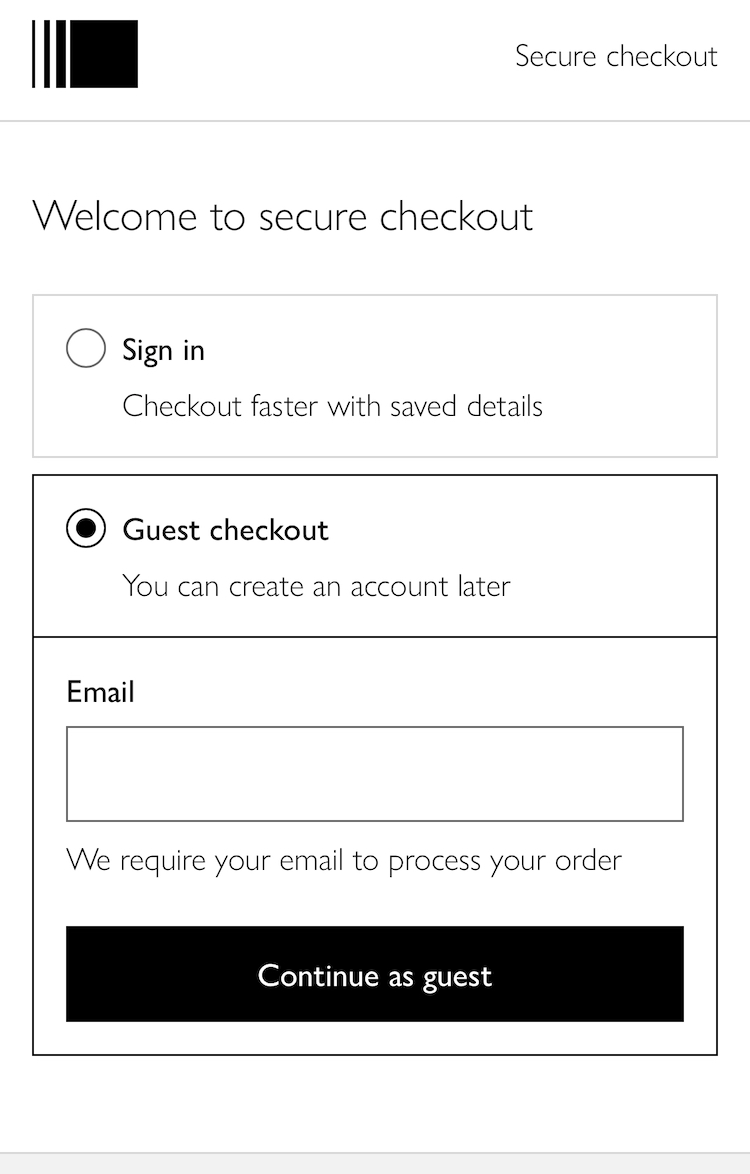Click the email requirement helper text
This screenshot has width=750, height=1174.
344,860
